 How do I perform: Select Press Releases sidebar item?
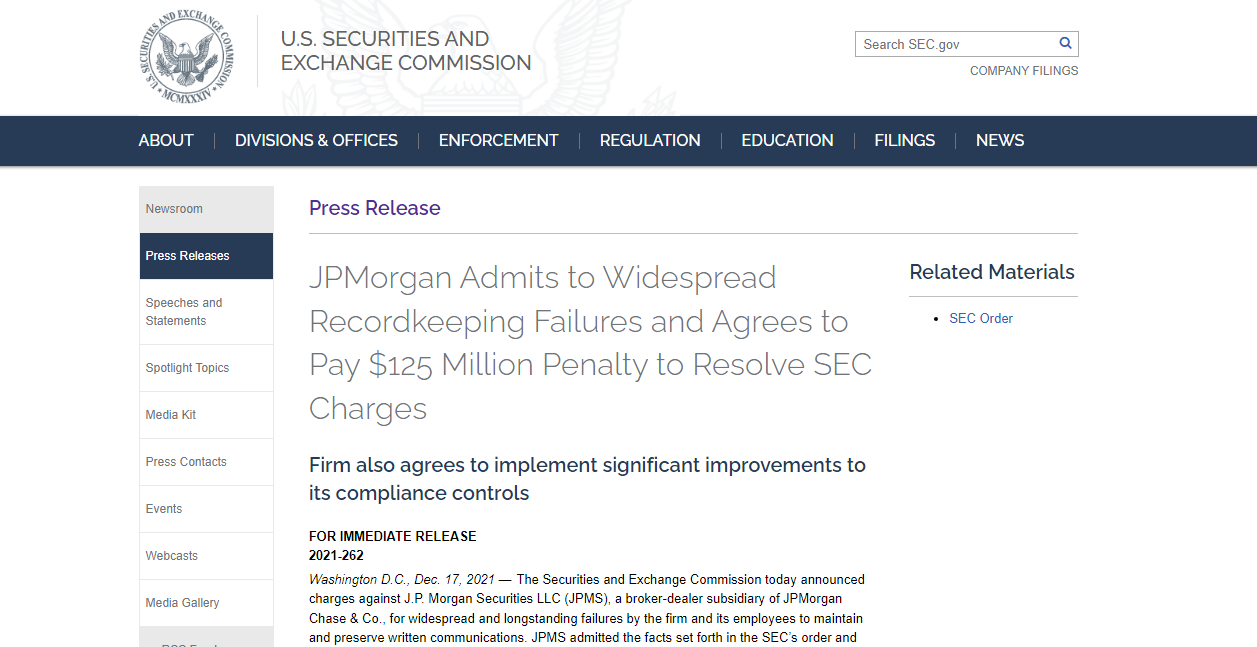coord(206,256)
